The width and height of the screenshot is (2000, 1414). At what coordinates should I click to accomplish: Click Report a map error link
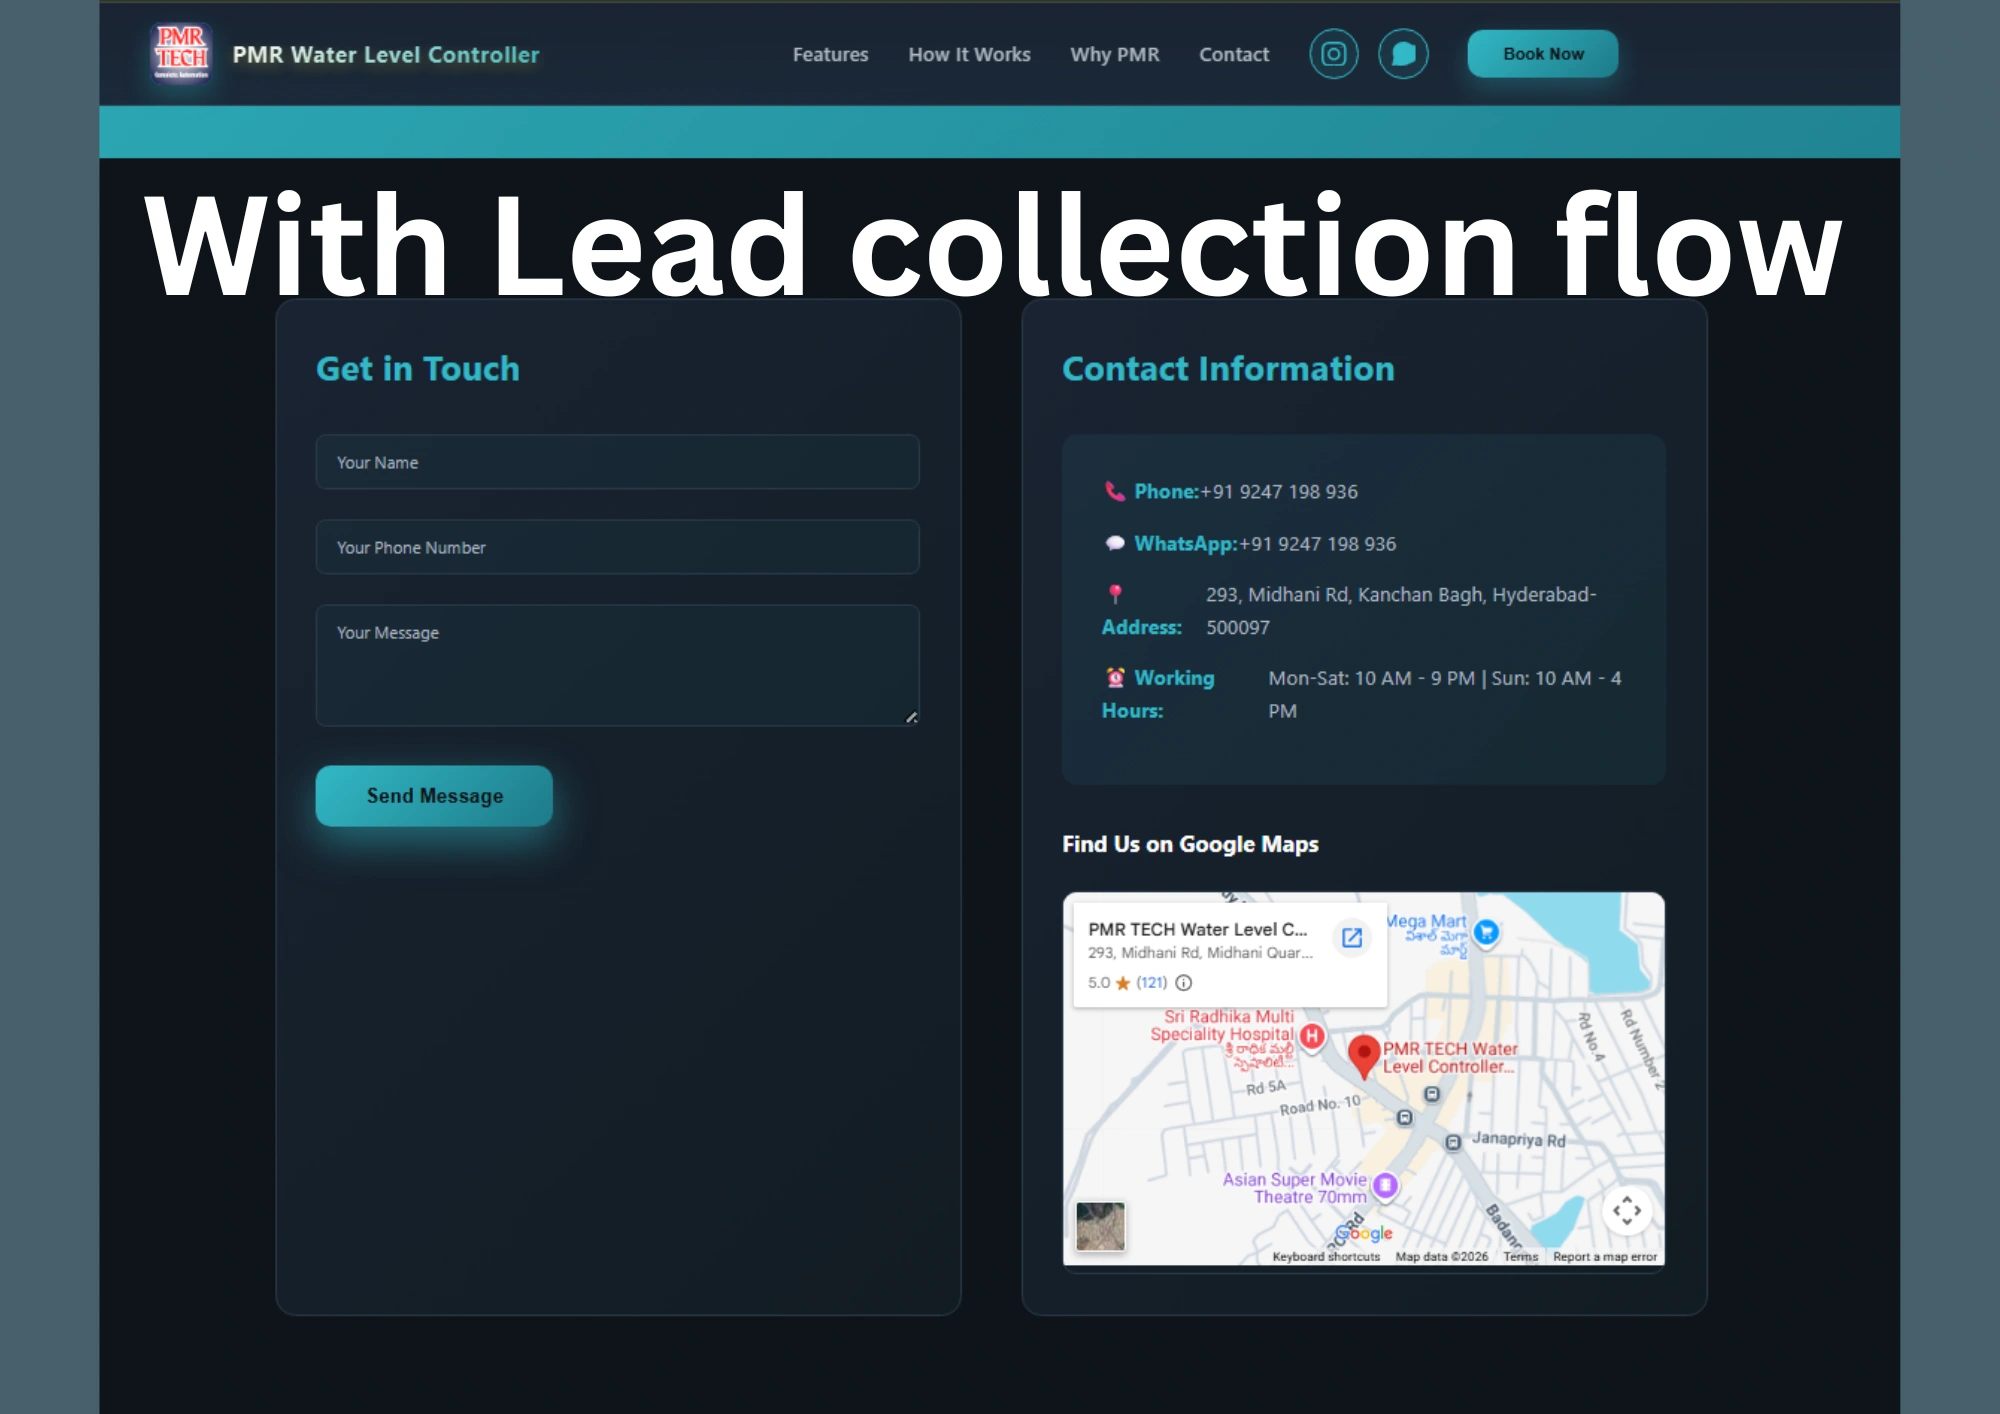click(x=1604, y=1257)
